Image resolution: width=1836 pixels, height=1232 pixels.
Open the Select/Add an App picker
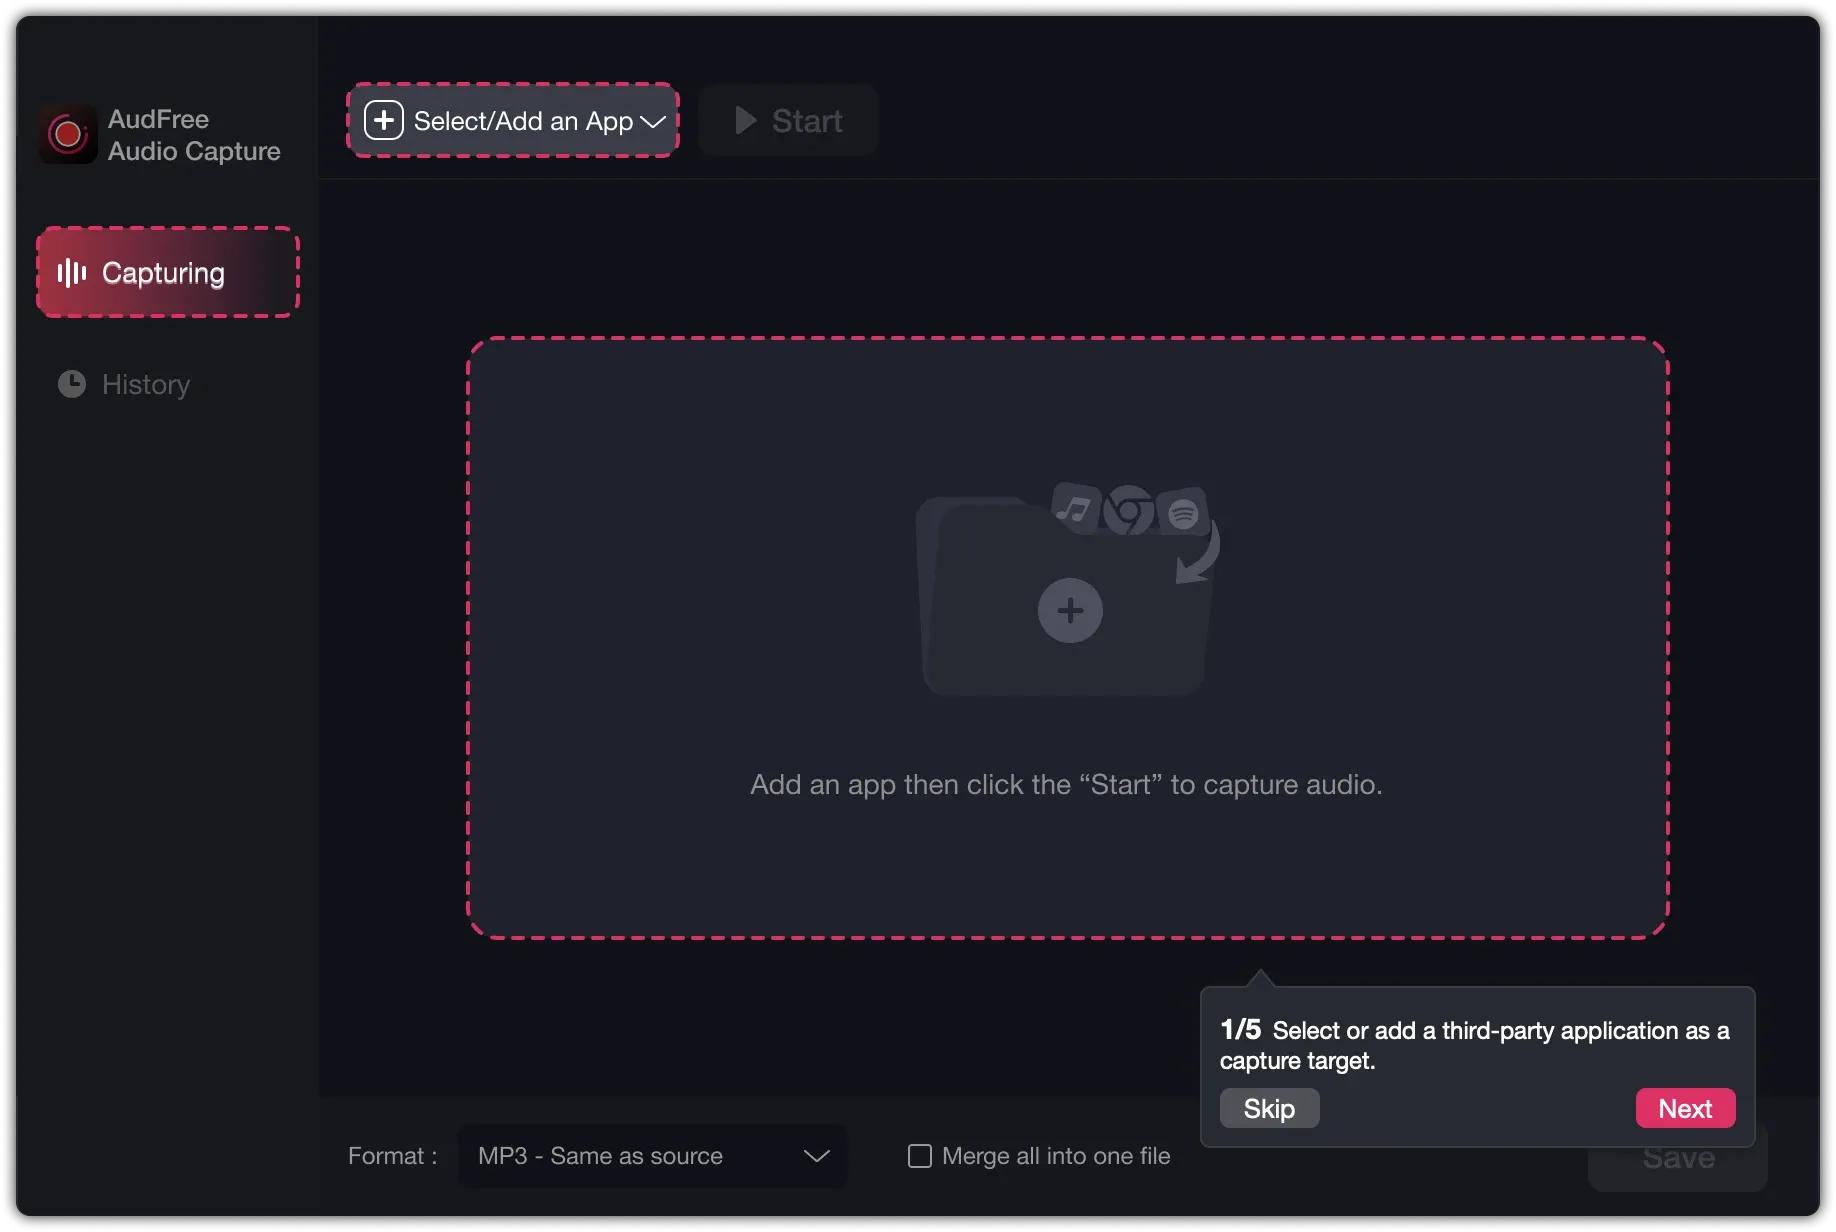512,120
